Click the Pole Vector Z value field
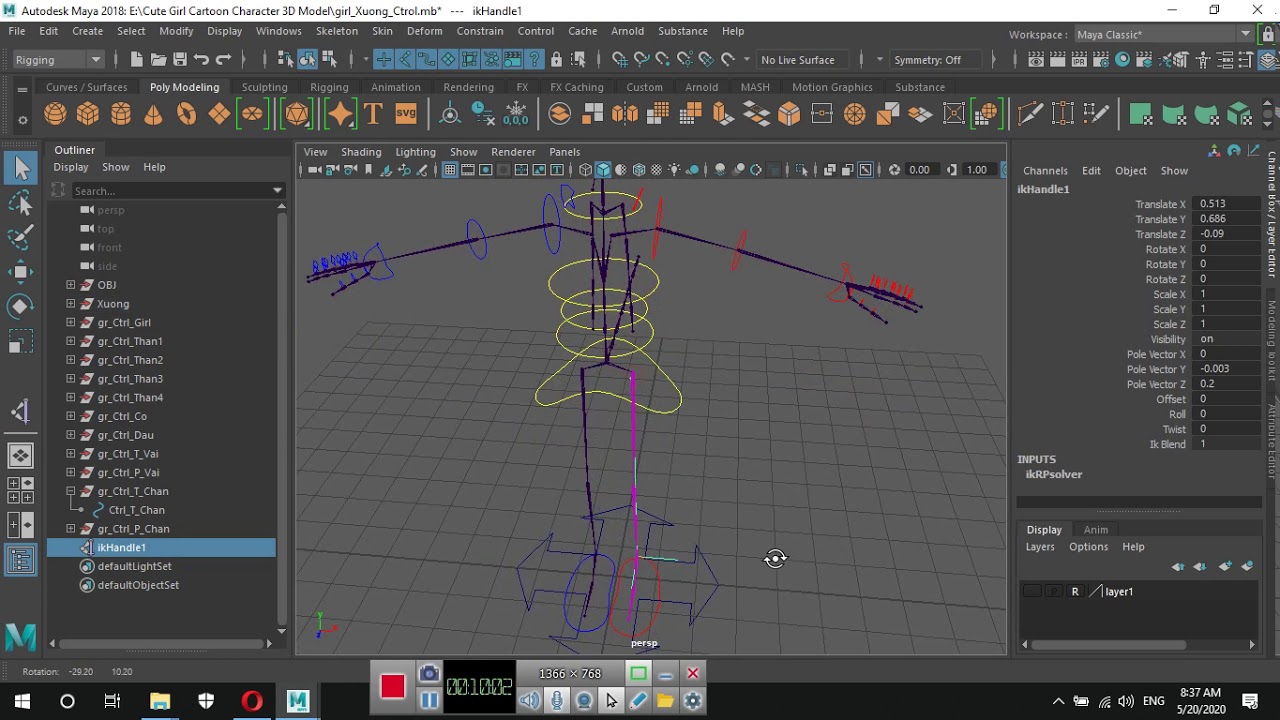 [1227, 384]
